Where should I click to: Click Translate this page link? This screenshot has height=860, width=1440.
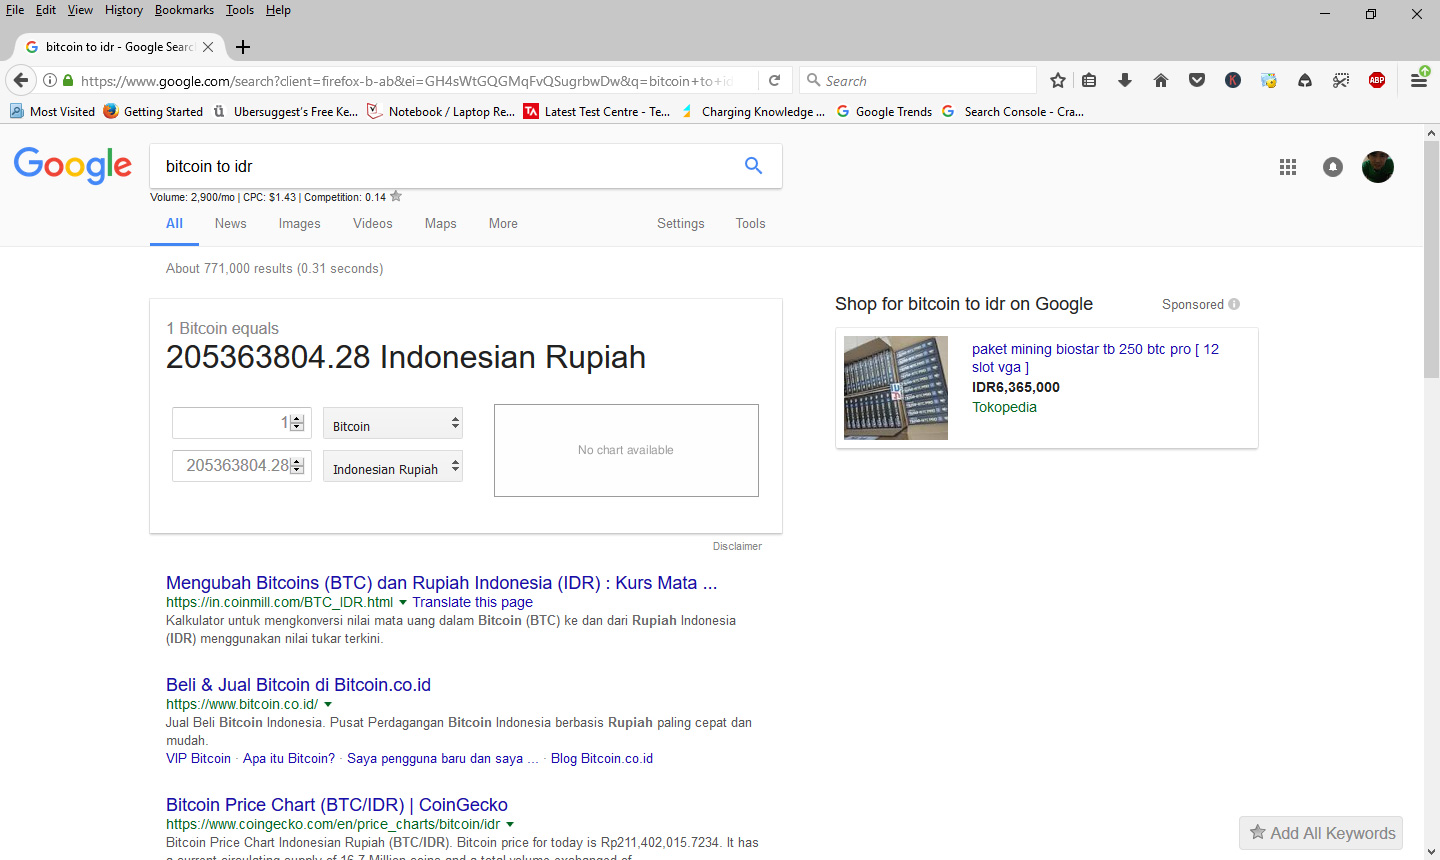pyautogui.click(x=473, y=602)
